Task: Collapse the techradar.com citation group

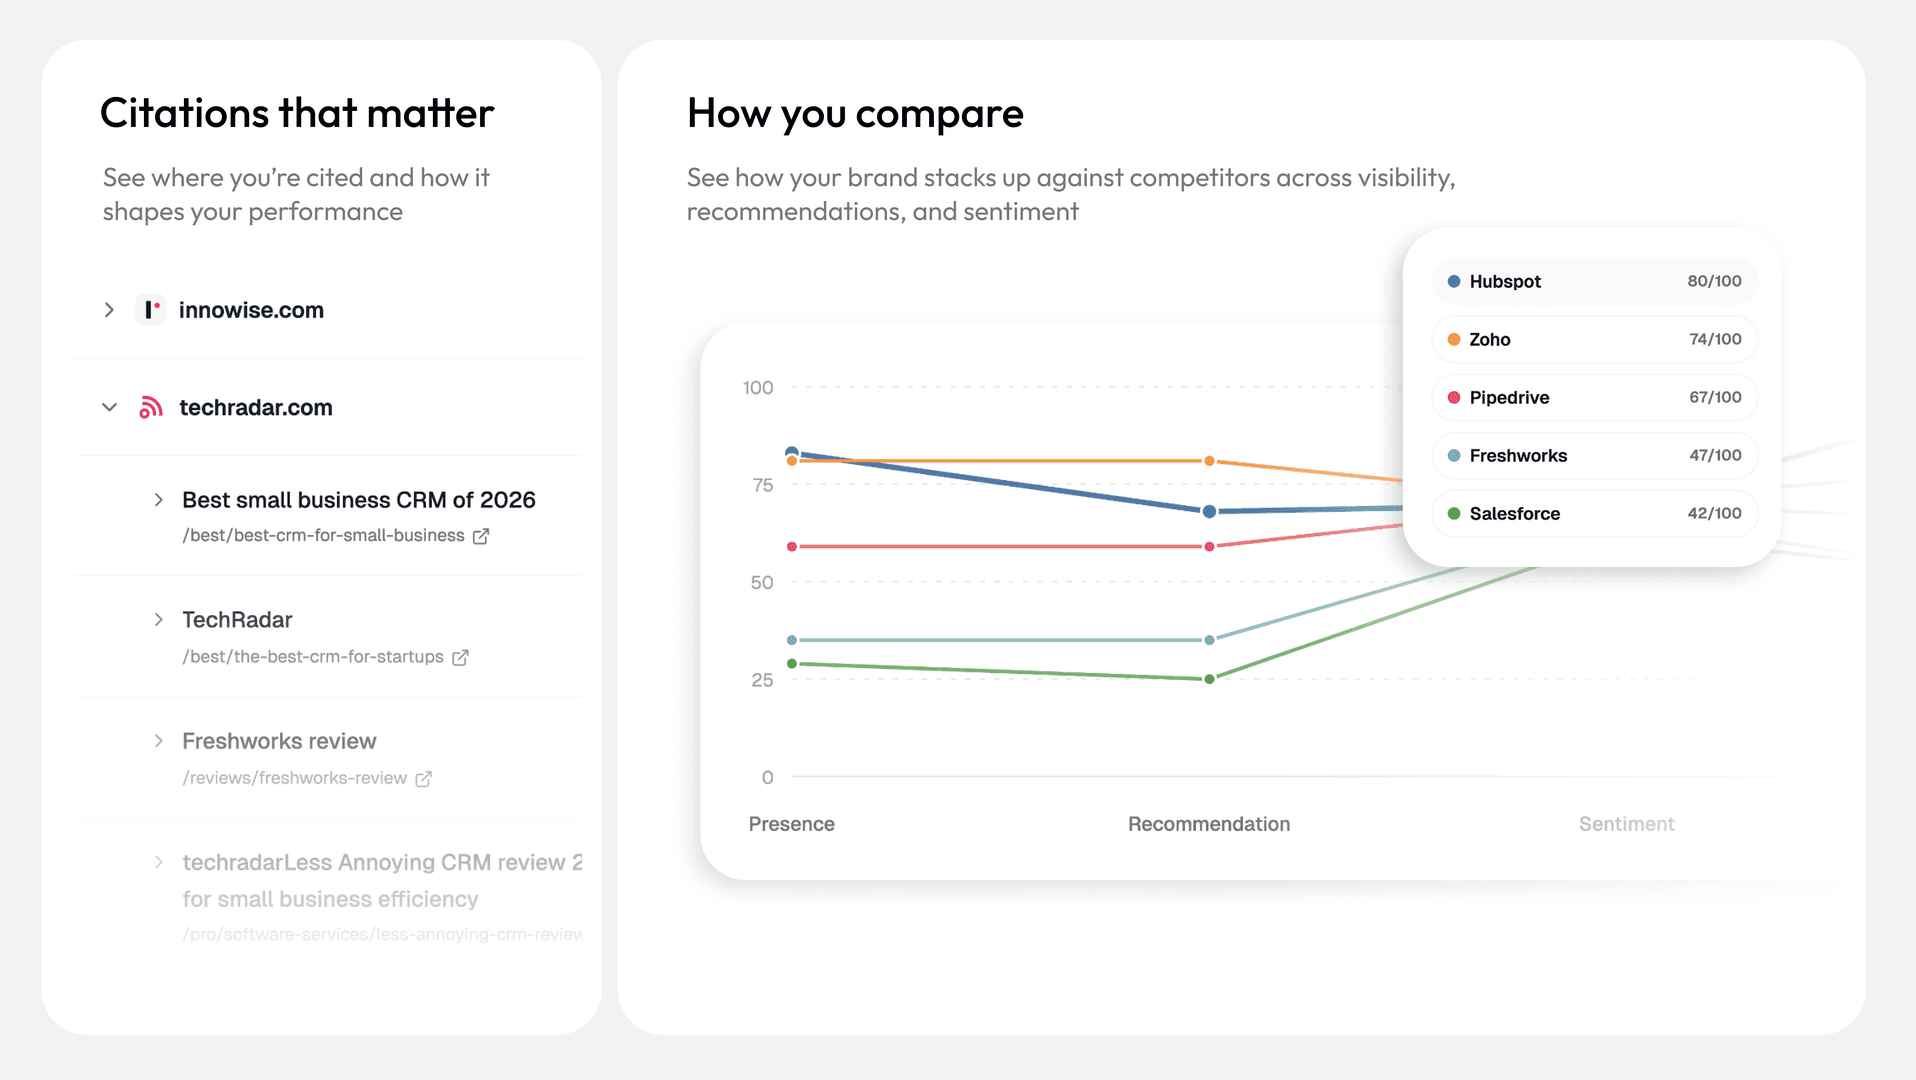Action: click(109, 407)
